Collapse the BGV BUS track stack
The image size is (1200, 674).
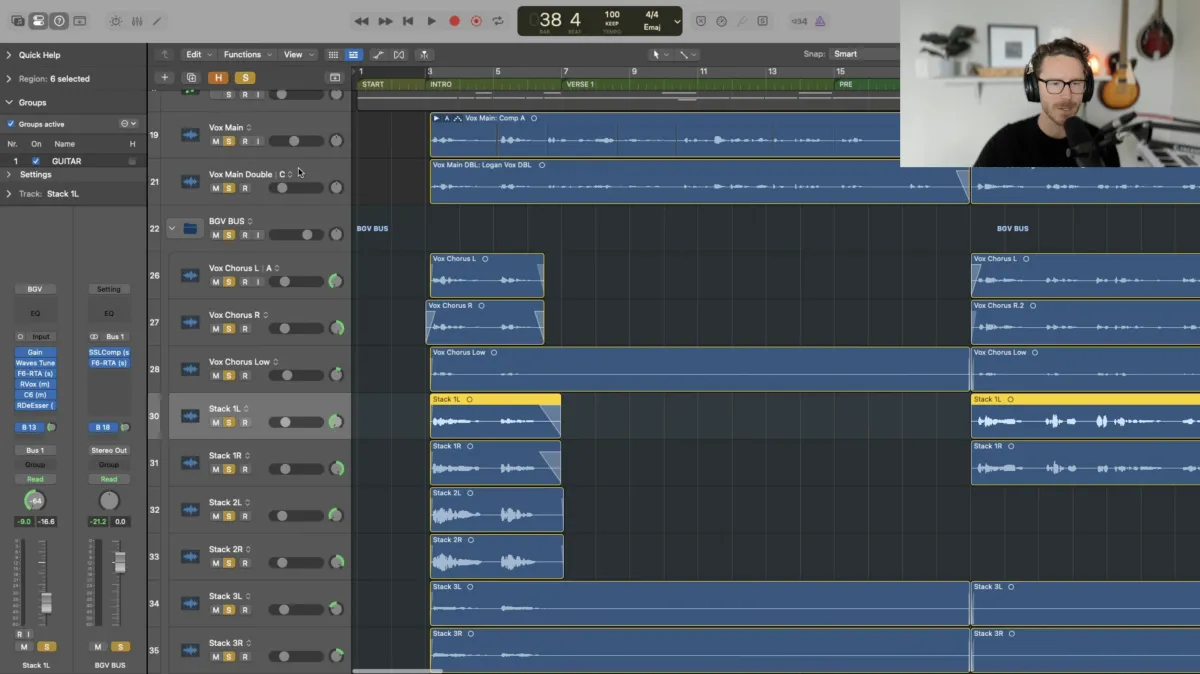coord(171,229)
